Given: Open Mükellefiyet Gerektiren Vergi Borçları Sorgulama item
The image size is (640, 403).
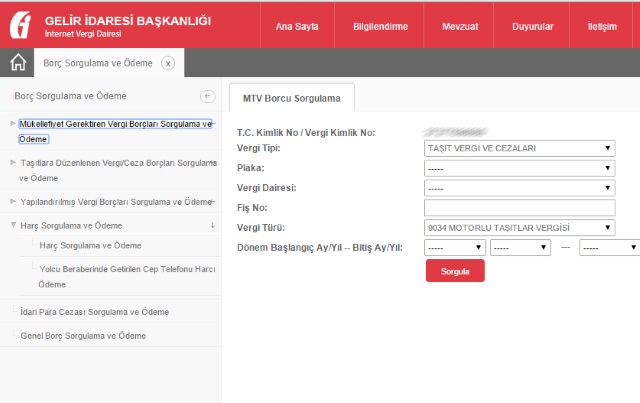Looking at the screenshot, I should [116, 131].
